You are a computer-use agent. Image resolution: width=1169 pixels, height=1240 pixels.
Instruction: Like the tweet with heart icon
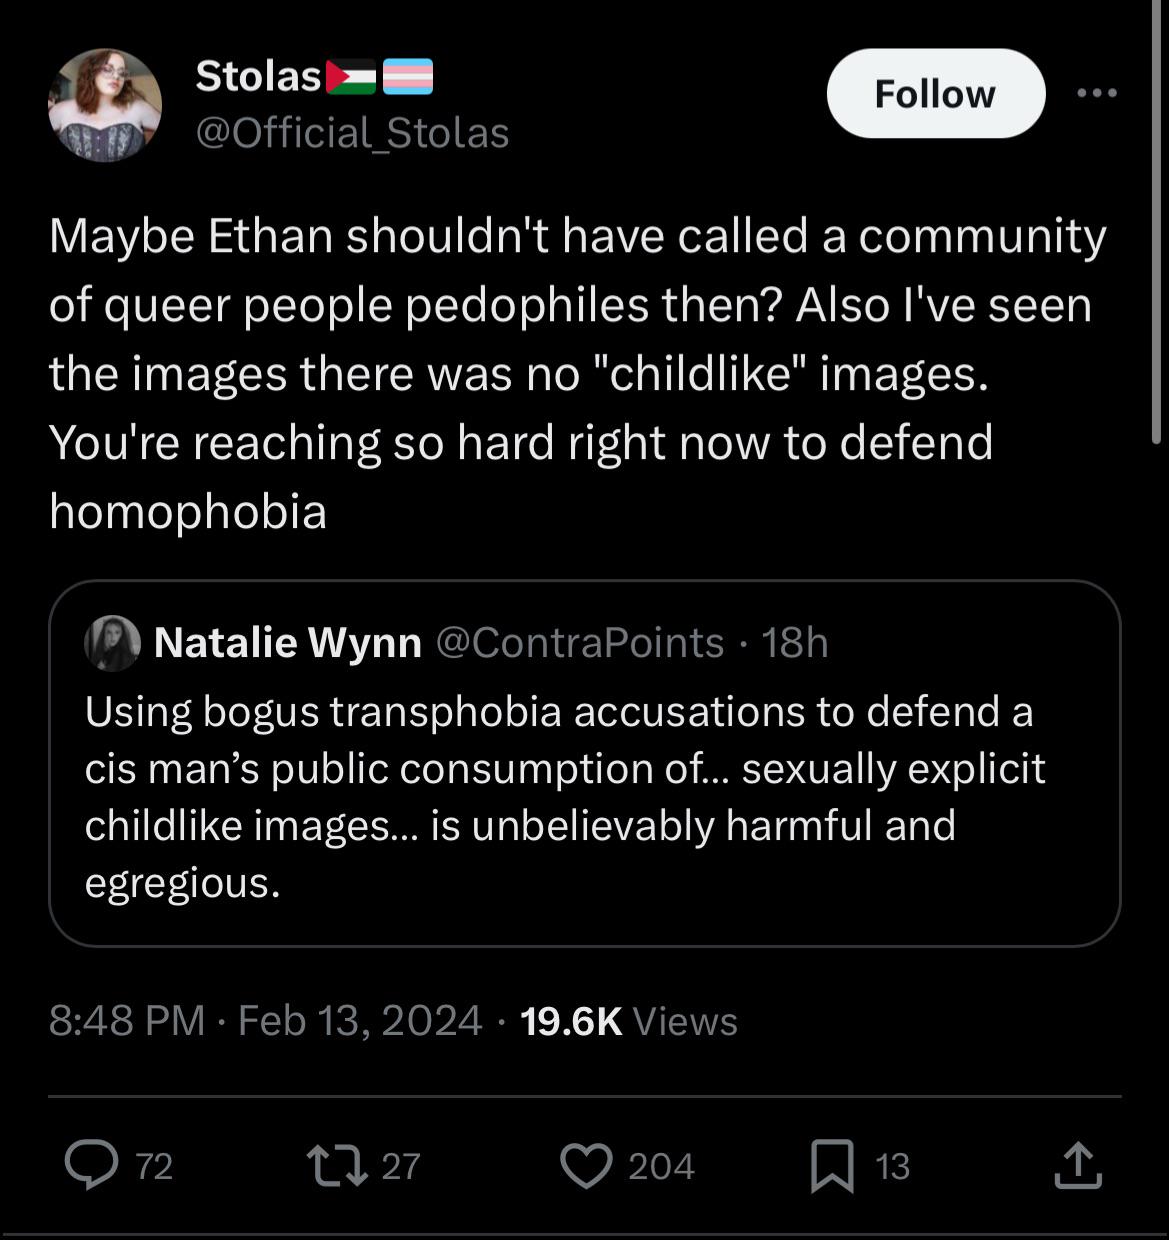click(x=585, y=1166)
